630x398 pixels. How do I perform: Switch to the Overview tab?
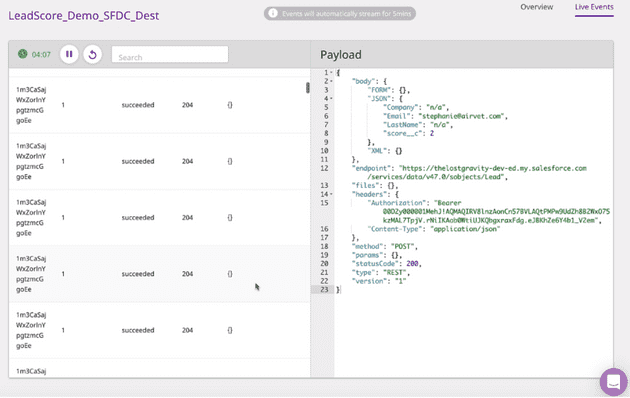pos(536,7)
